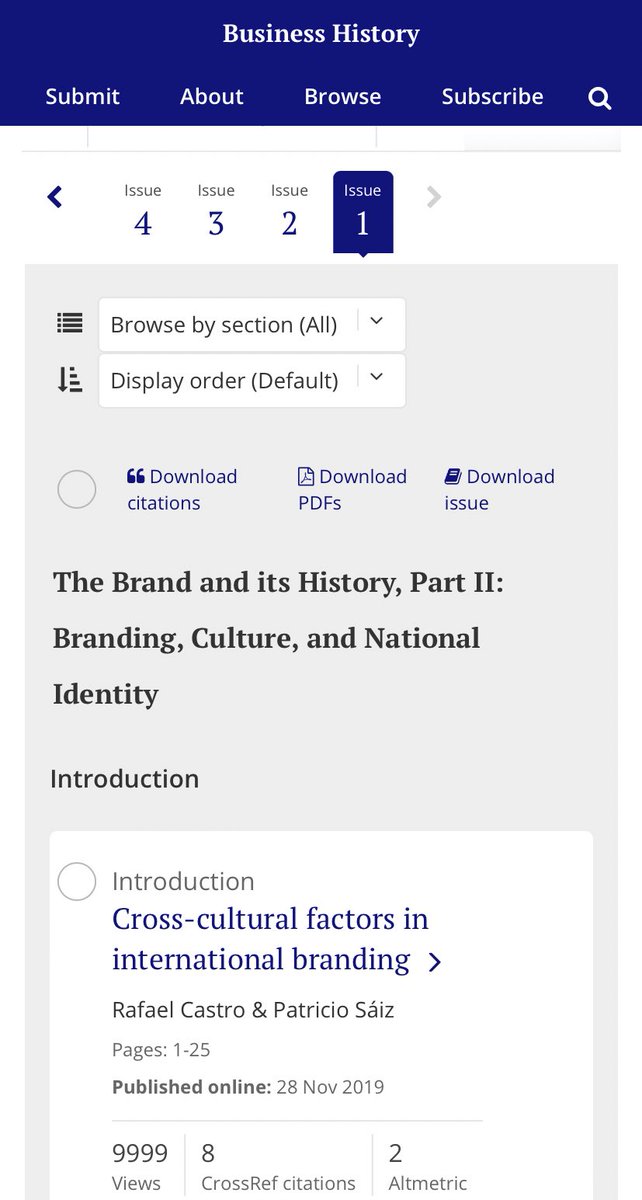Click the section list icon
The width and height of the screenshot is (642, 1200).
pos(69,323)
